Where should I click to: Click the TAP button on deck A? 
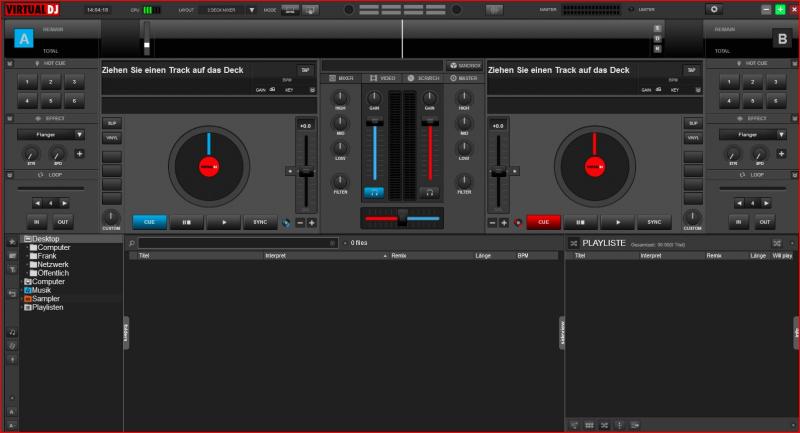[304, 69]
